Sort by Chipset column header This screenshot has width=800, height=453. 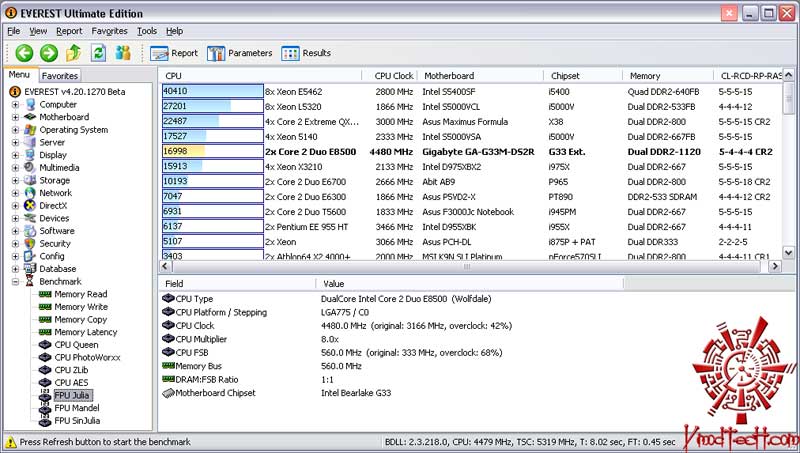click(583, 76)
